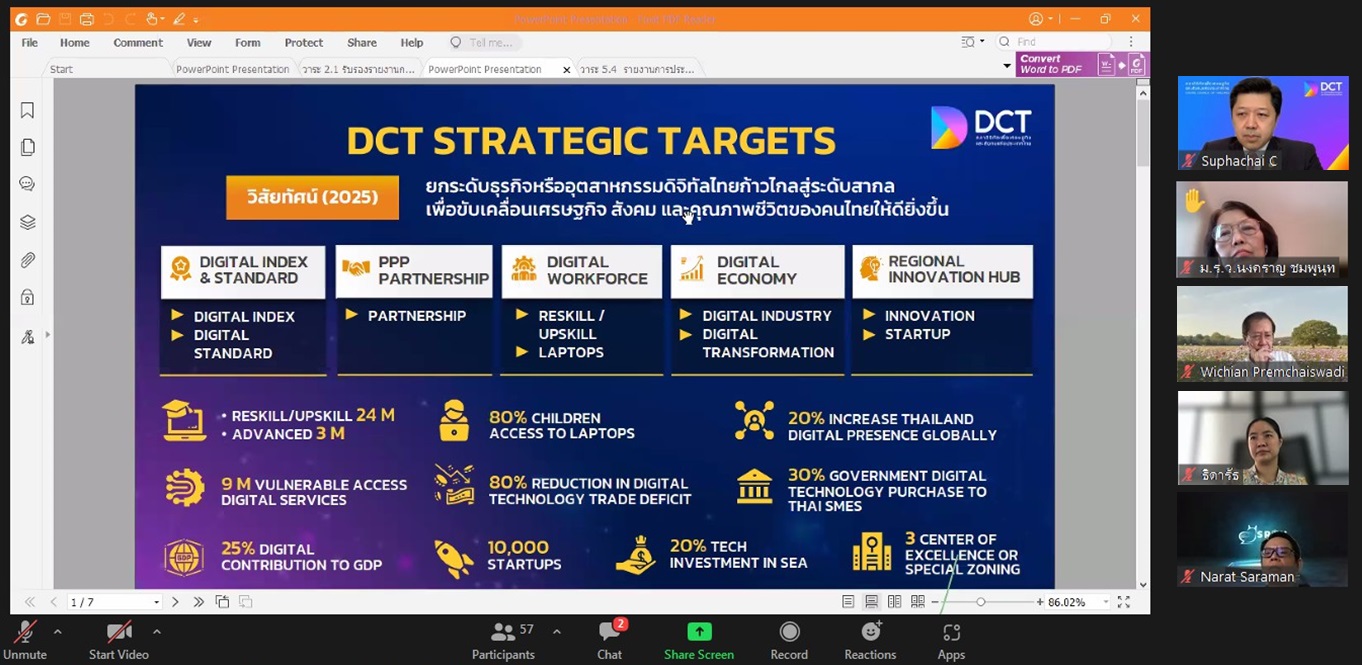Open the Attachments paperclip panel

(27, 260)
